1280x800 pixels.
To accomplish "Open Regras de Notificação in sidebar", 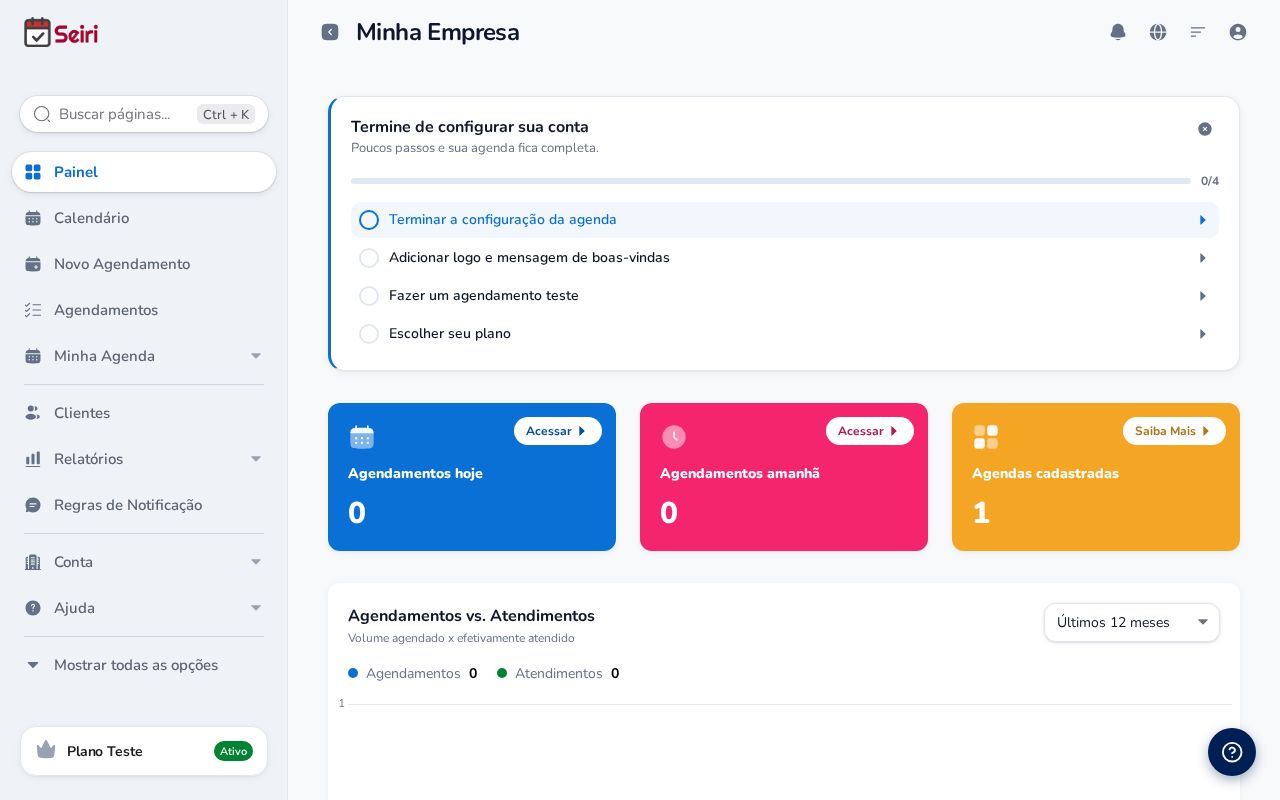I will pos(144,505).
